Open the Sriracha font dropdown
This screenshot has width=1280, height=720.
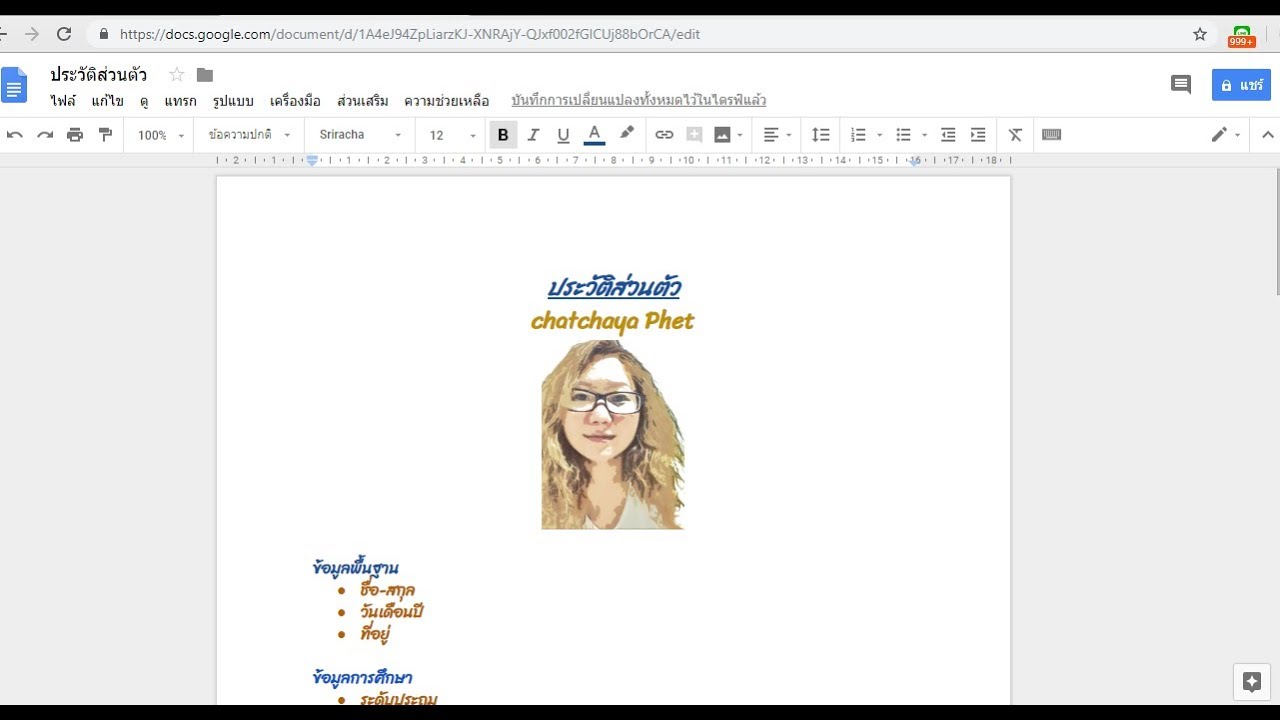360,135
